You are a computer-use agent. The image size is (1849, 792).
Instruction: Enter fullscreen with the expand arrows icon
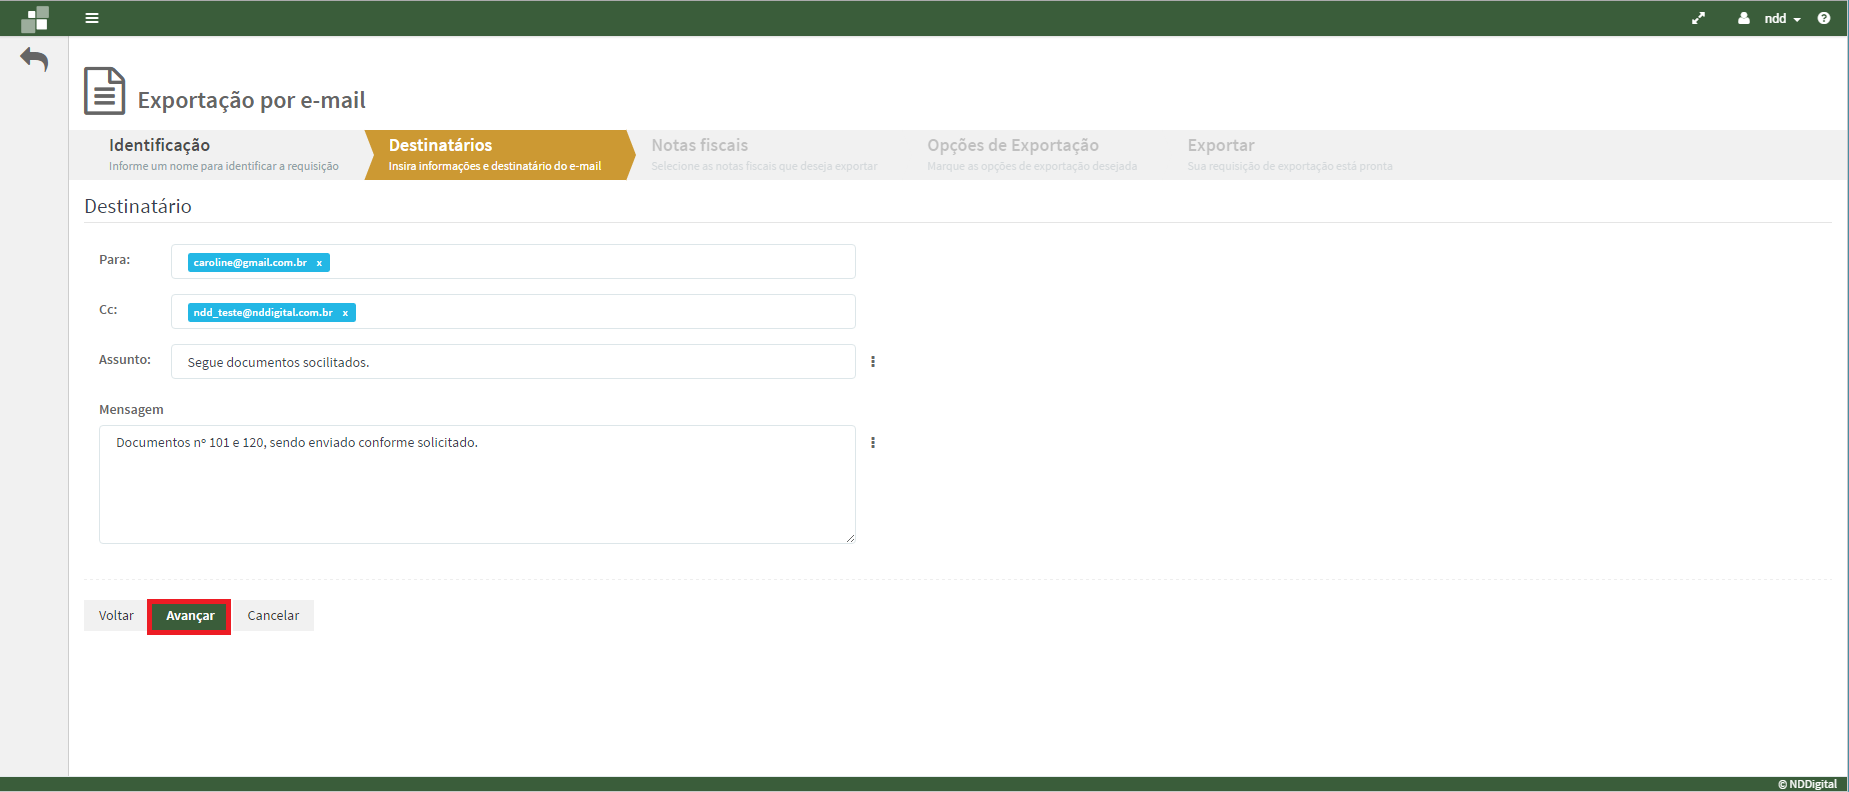pos(1698,18)
